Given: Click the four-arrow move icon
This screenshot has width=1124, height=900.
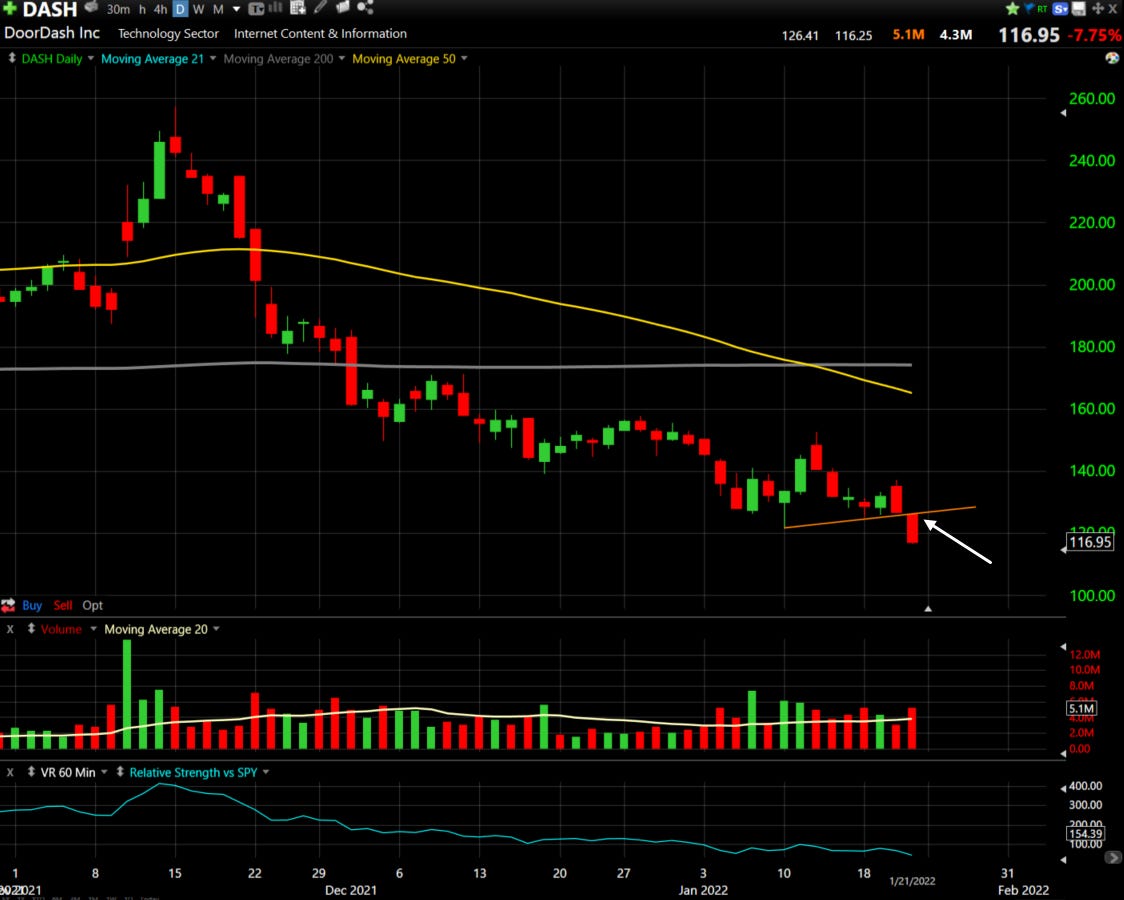Looking at the screenshot, I should coord(1097,9).
